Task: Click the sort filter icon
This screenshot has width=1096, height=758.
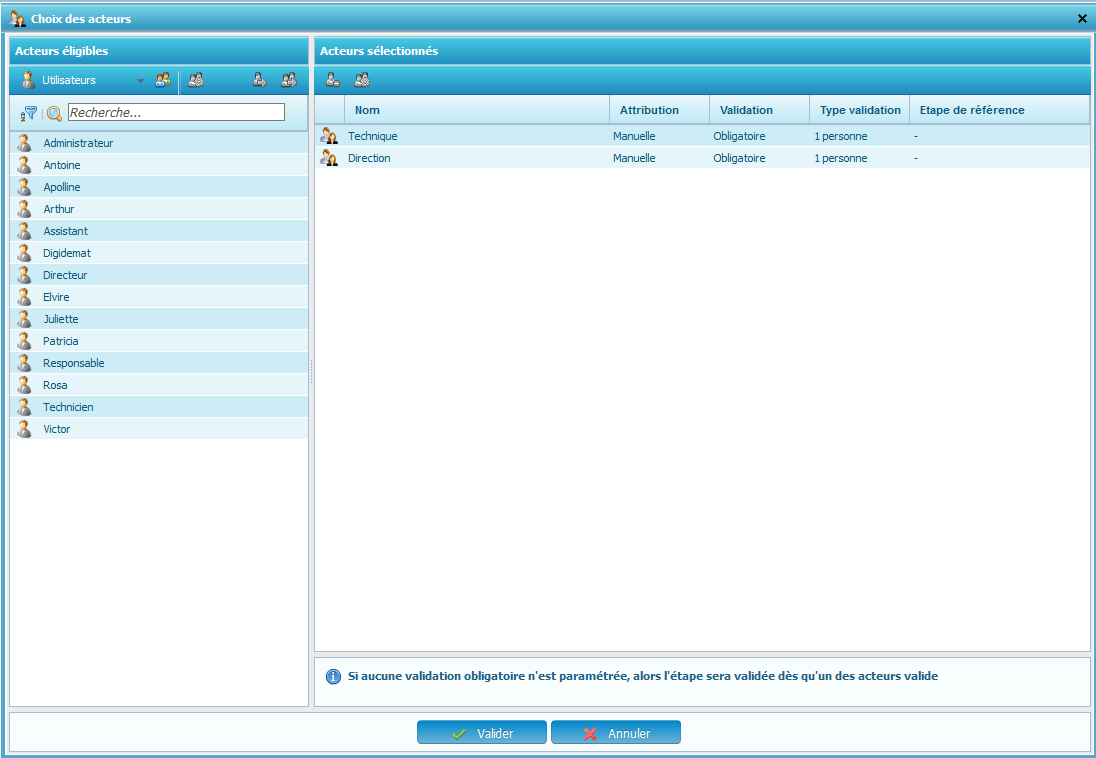Action: point(28,113)
